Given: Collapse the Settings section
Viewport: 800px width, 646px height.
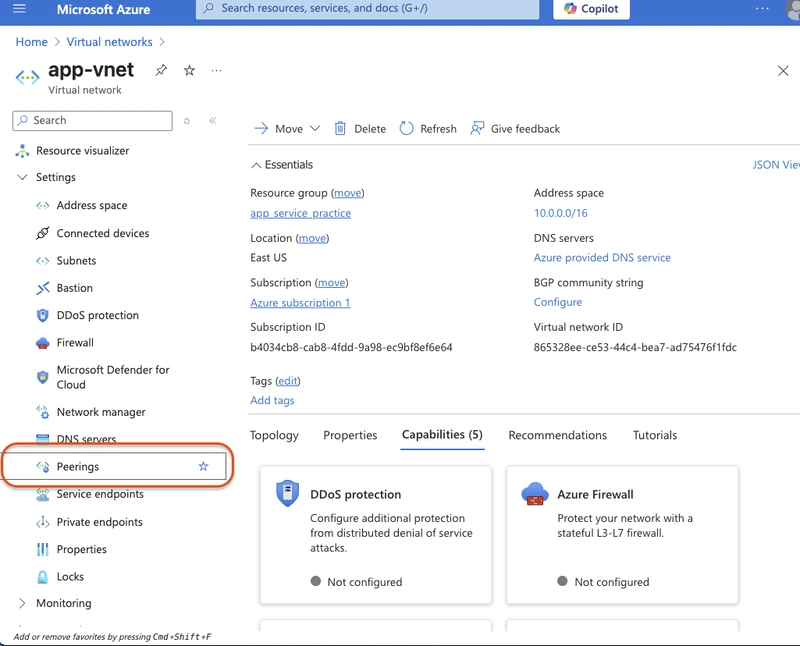Looking at the screenshot, I should coord(22,178).
